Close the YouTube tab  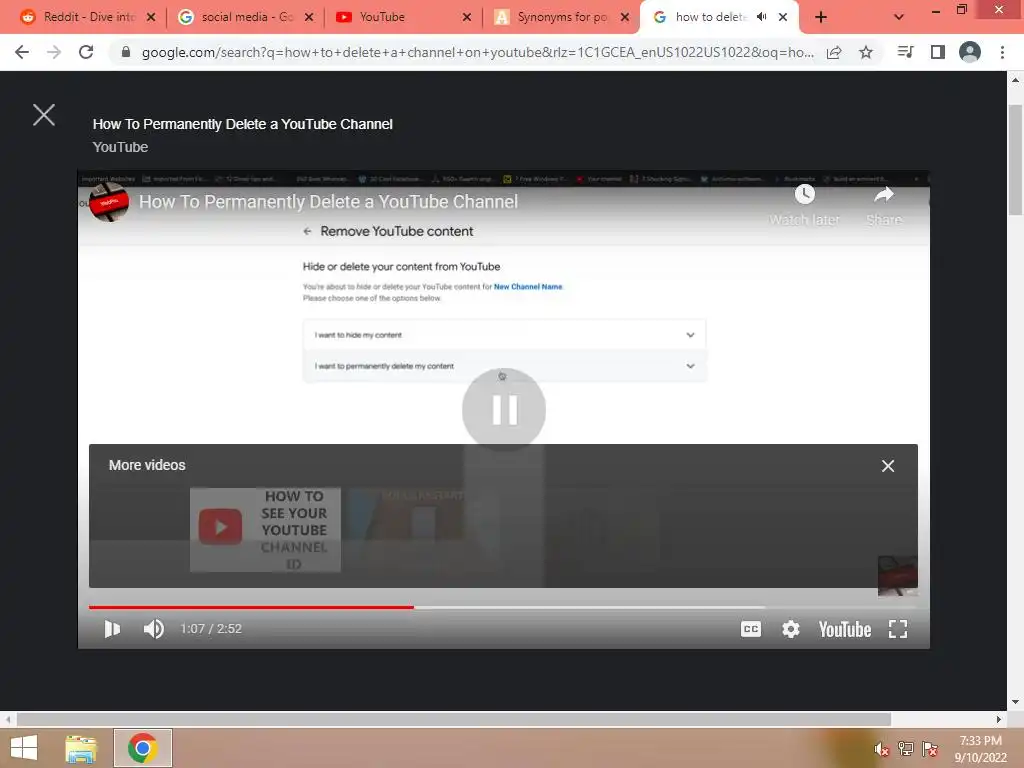click(x=467, y=17)
